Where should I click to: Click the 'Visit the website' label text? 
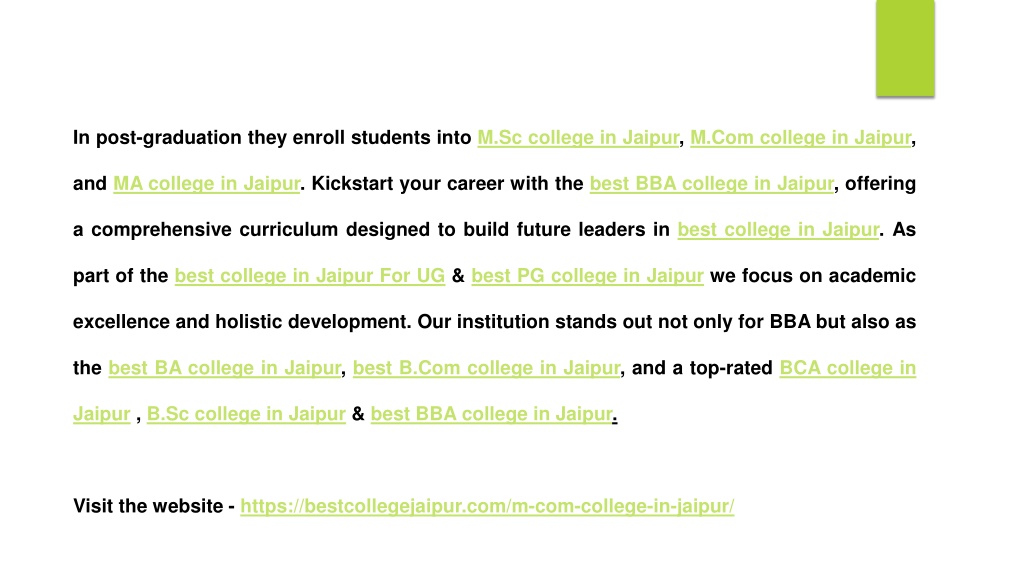[x=148, y=506]
